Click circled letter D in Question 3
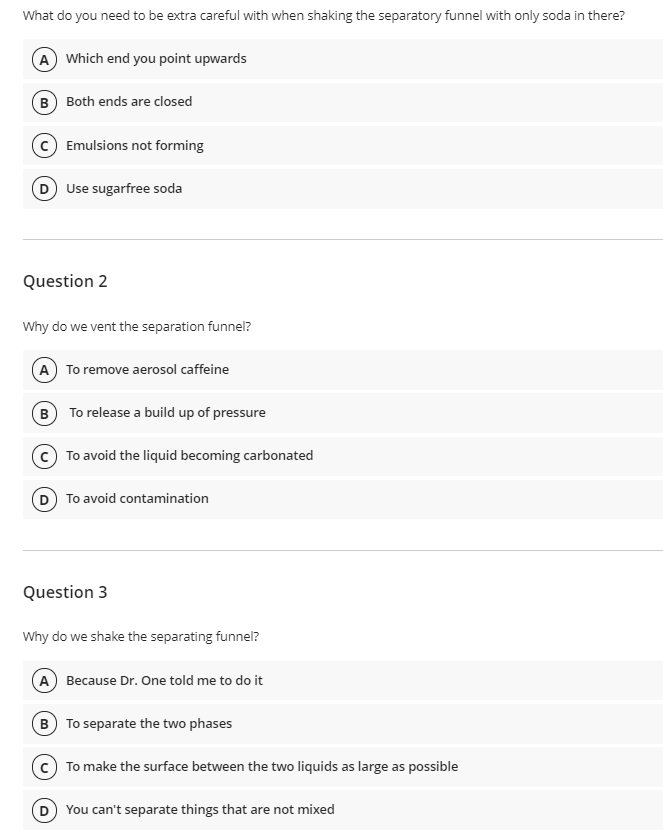The image size is (663, 835). (x=45, y=809)
